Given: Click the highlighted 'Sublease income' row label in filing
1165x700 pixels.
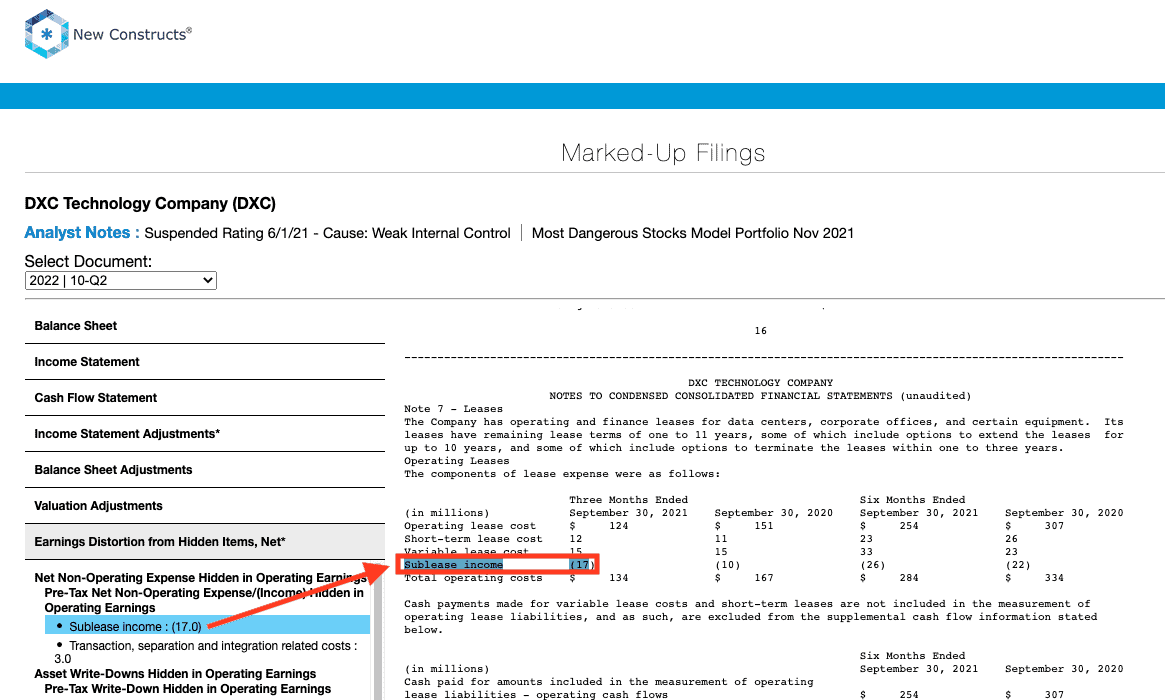Looking at the screenshot, I should pos(453,565).
